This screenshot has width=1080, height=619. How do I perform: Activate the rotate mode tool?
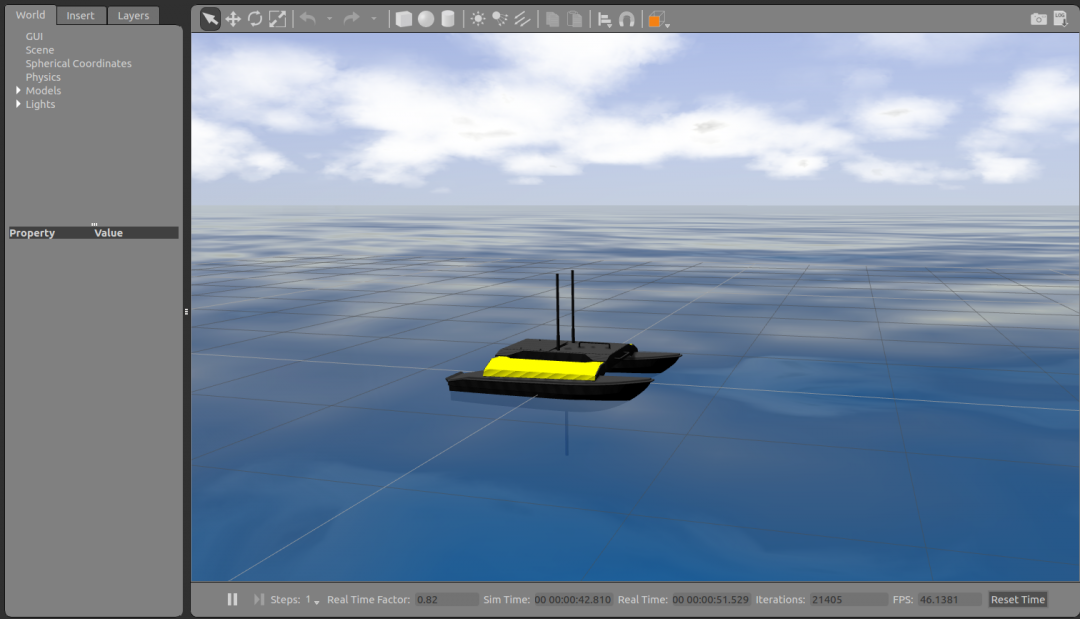255,19
